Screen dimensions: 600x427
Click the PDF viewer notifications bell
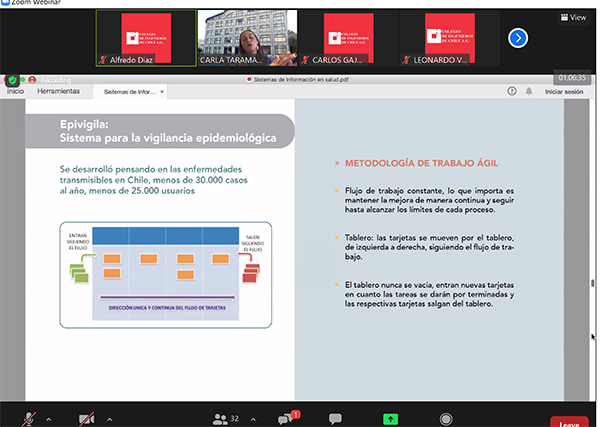527,91
